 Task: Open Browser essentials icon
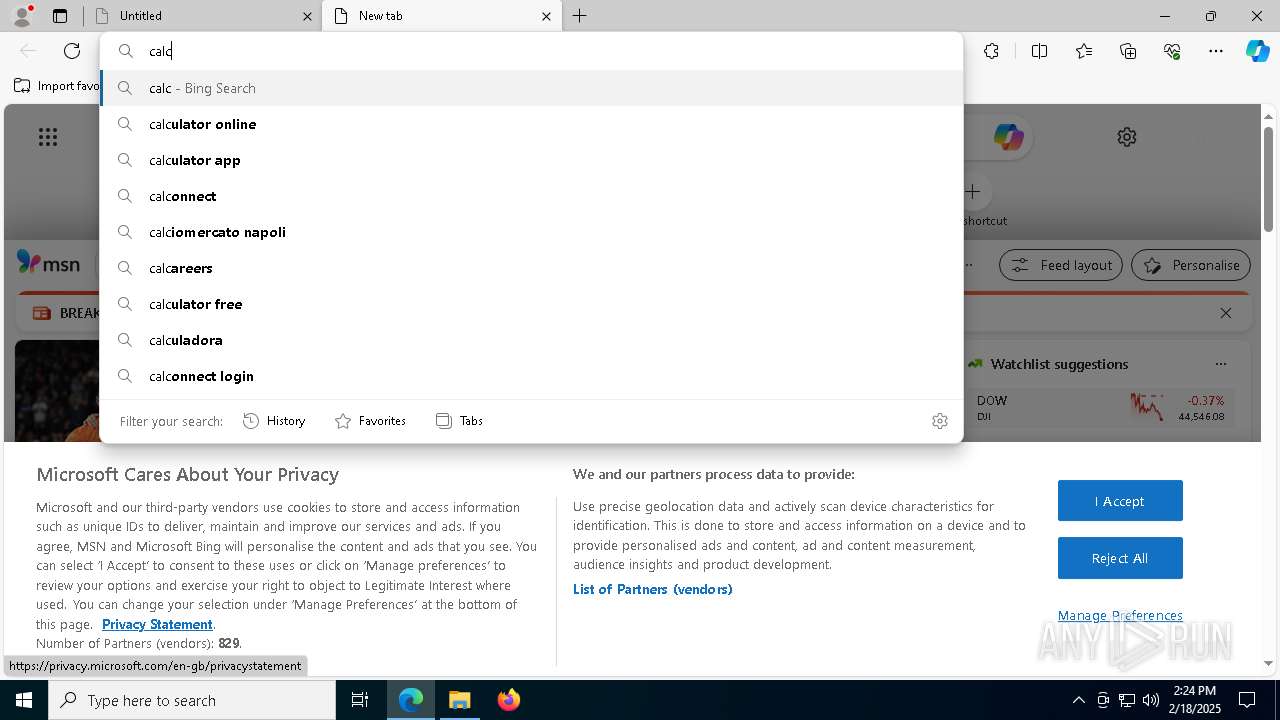point(1172,51)
